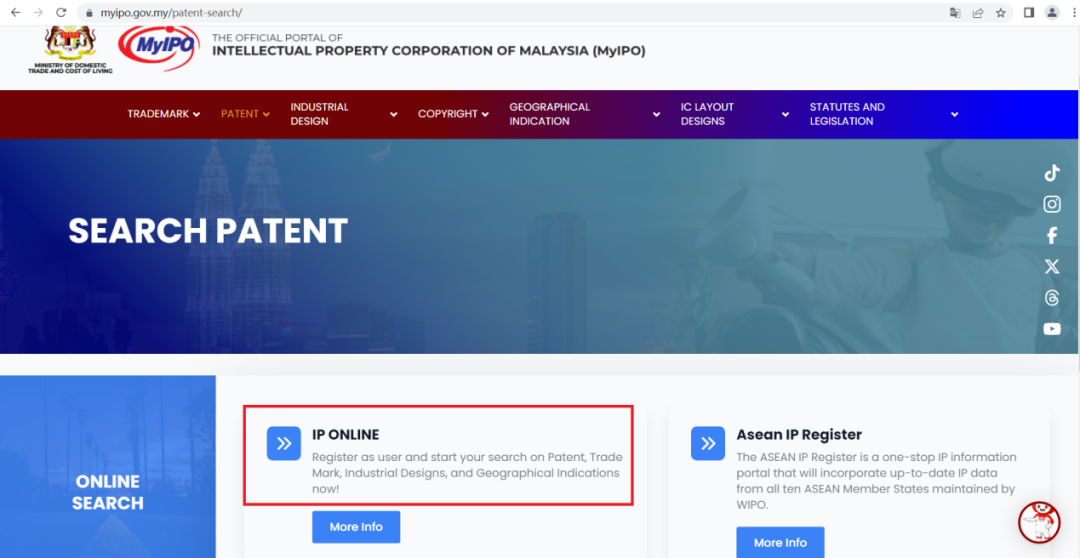Expand the TRADEMARK dropdown menu

[164, 114]
